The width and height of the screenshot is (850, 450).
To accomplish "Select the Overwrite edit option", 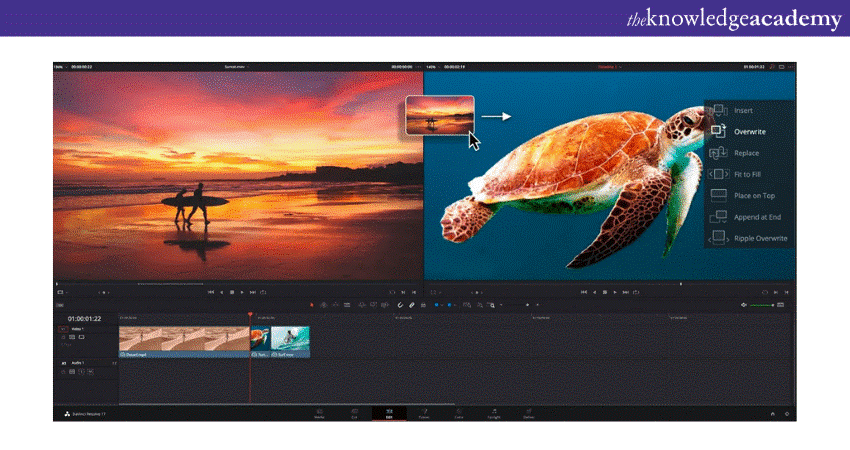I will 749,132.
